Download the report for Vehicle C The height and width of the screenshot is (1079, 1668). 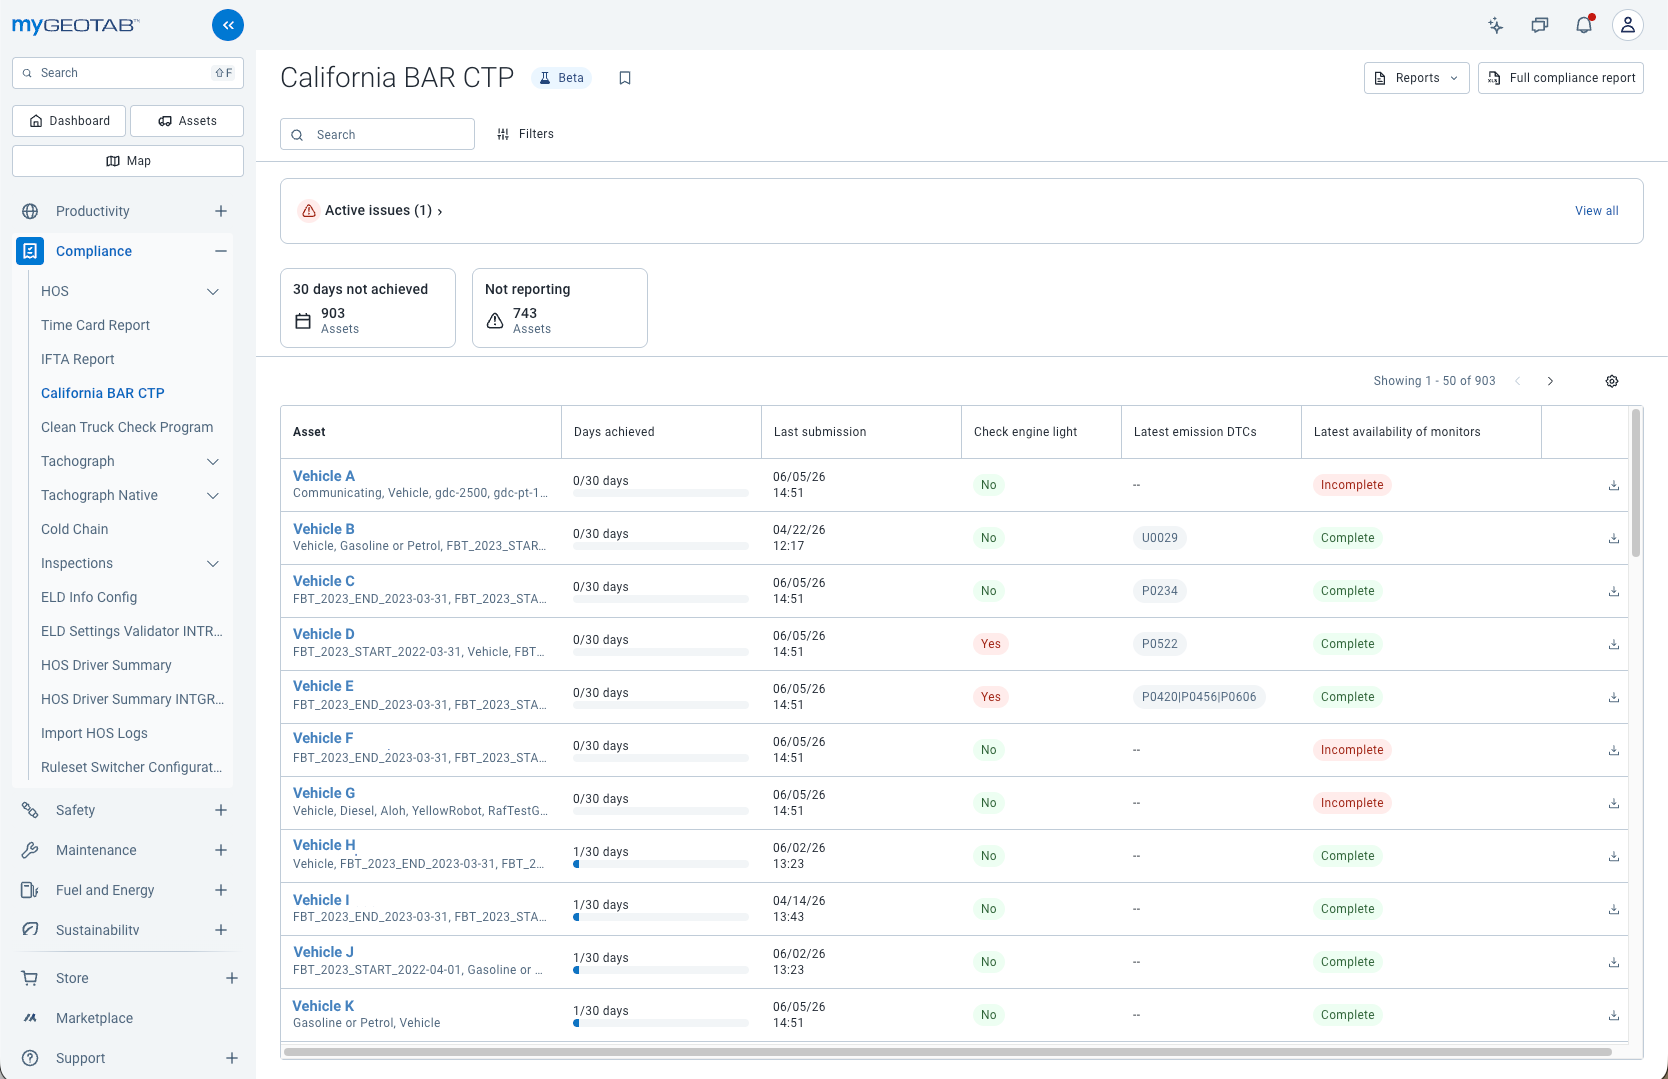point(1614,591)
